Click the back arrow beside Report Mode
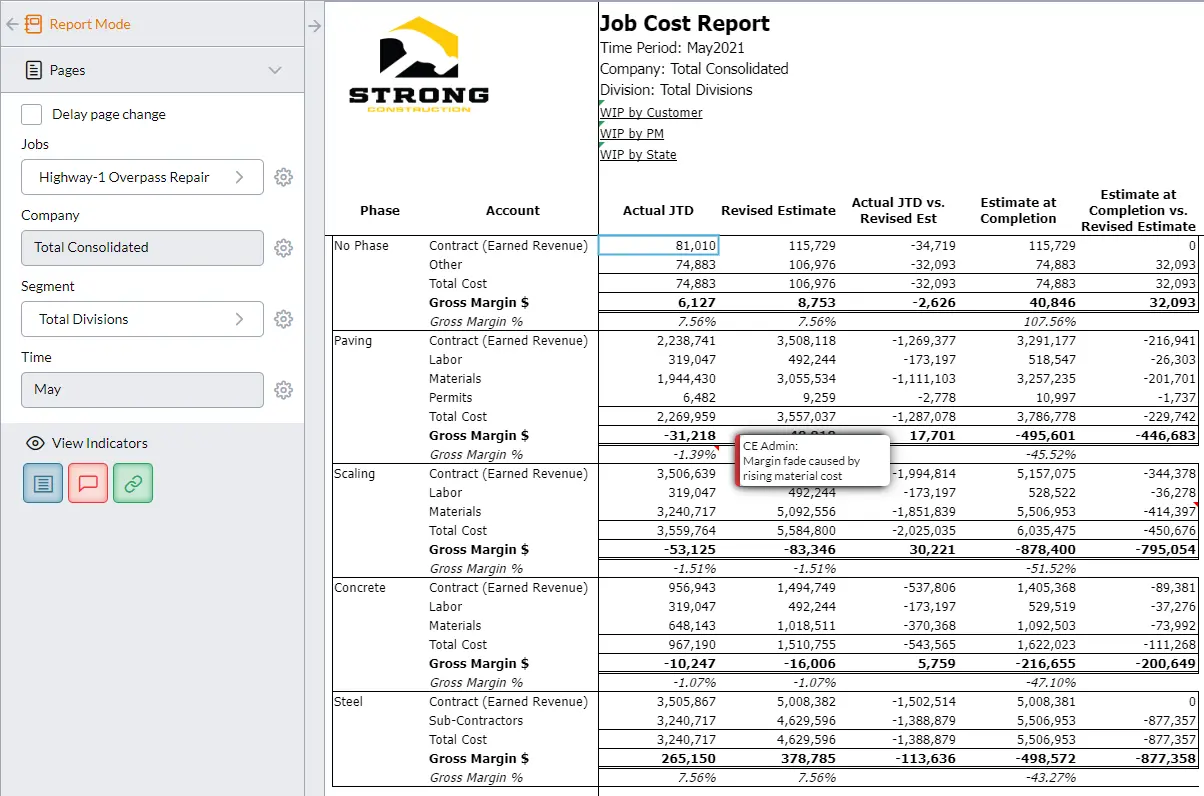 coord(11,24)
